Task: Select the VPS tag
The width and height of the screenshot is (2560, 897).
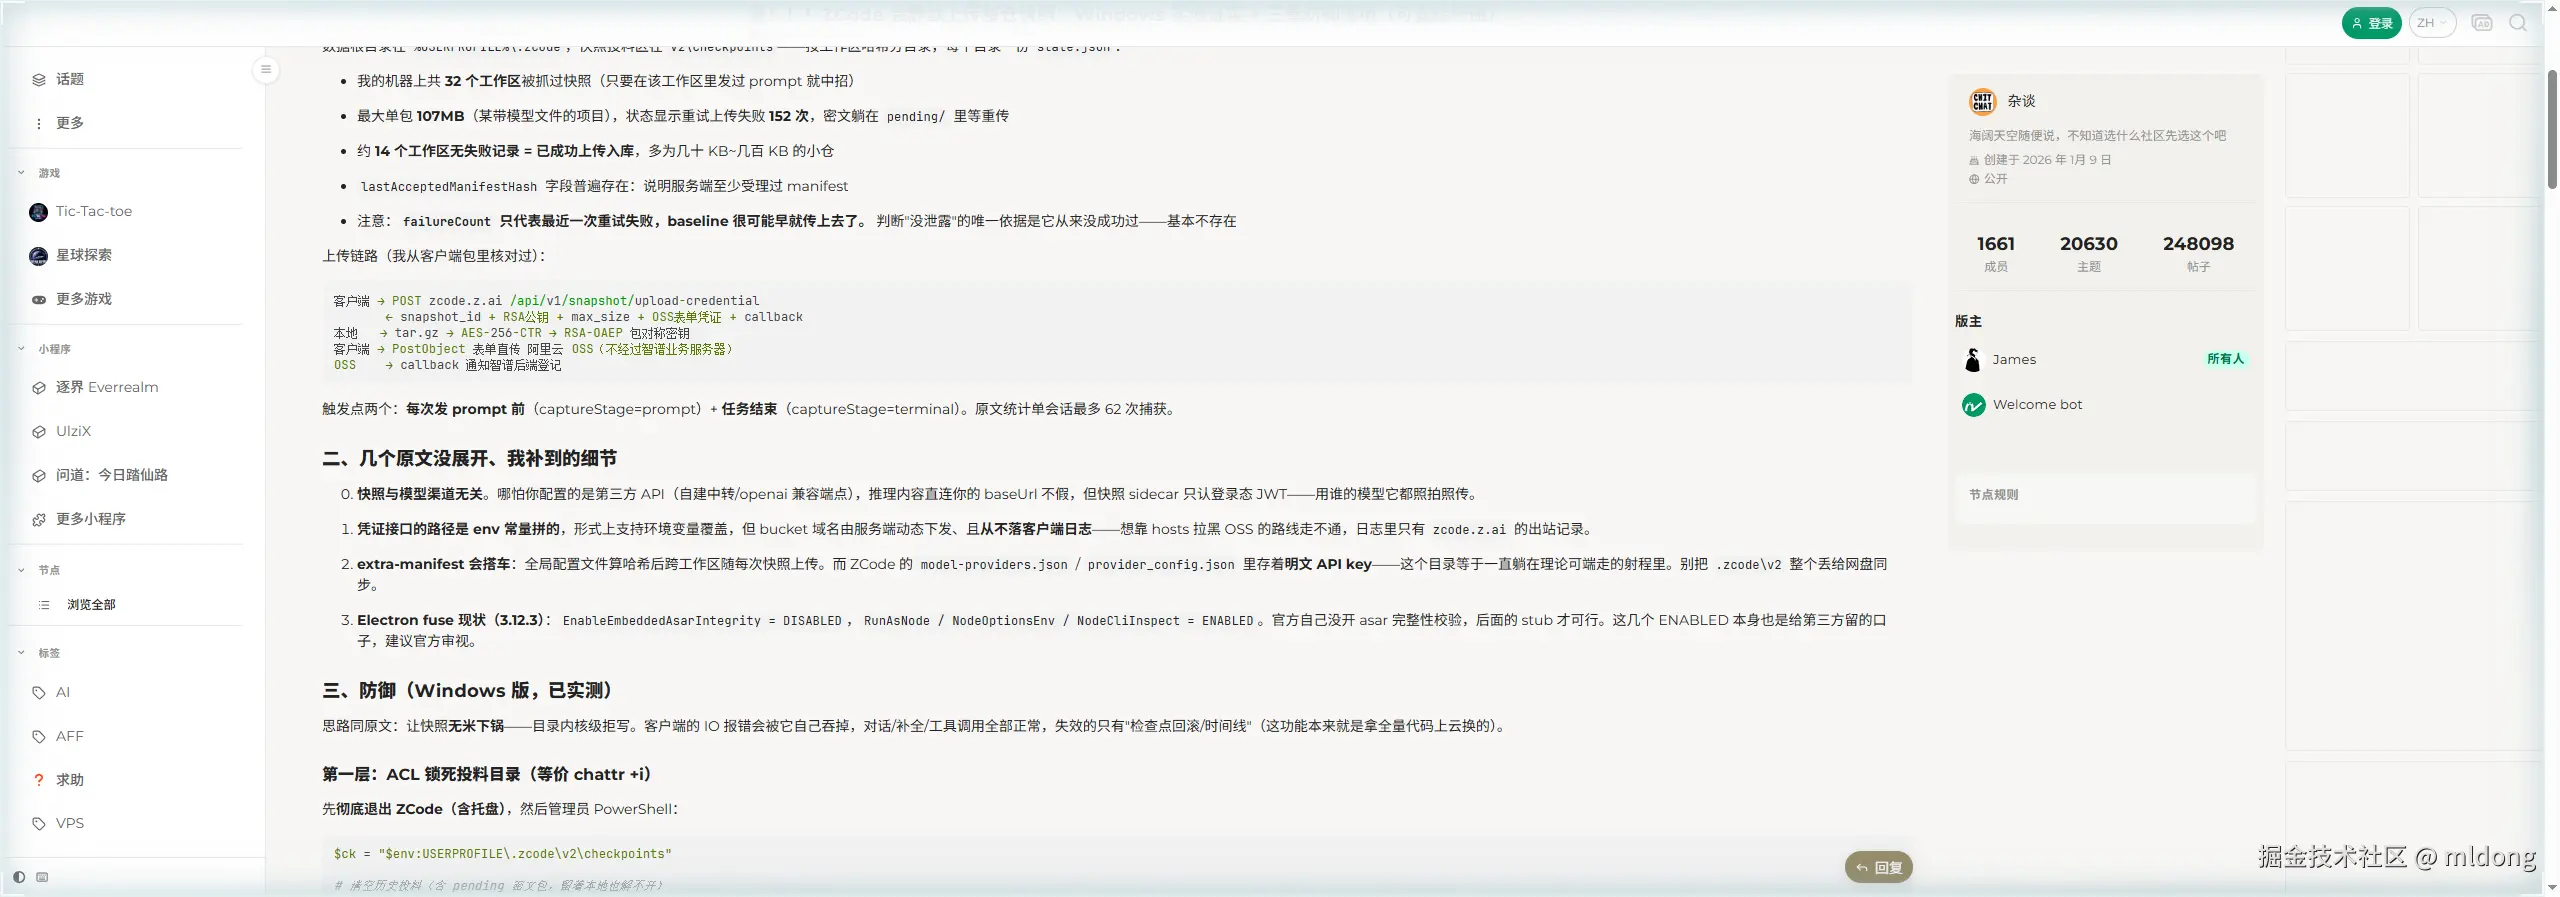Action: coord(70,823)
